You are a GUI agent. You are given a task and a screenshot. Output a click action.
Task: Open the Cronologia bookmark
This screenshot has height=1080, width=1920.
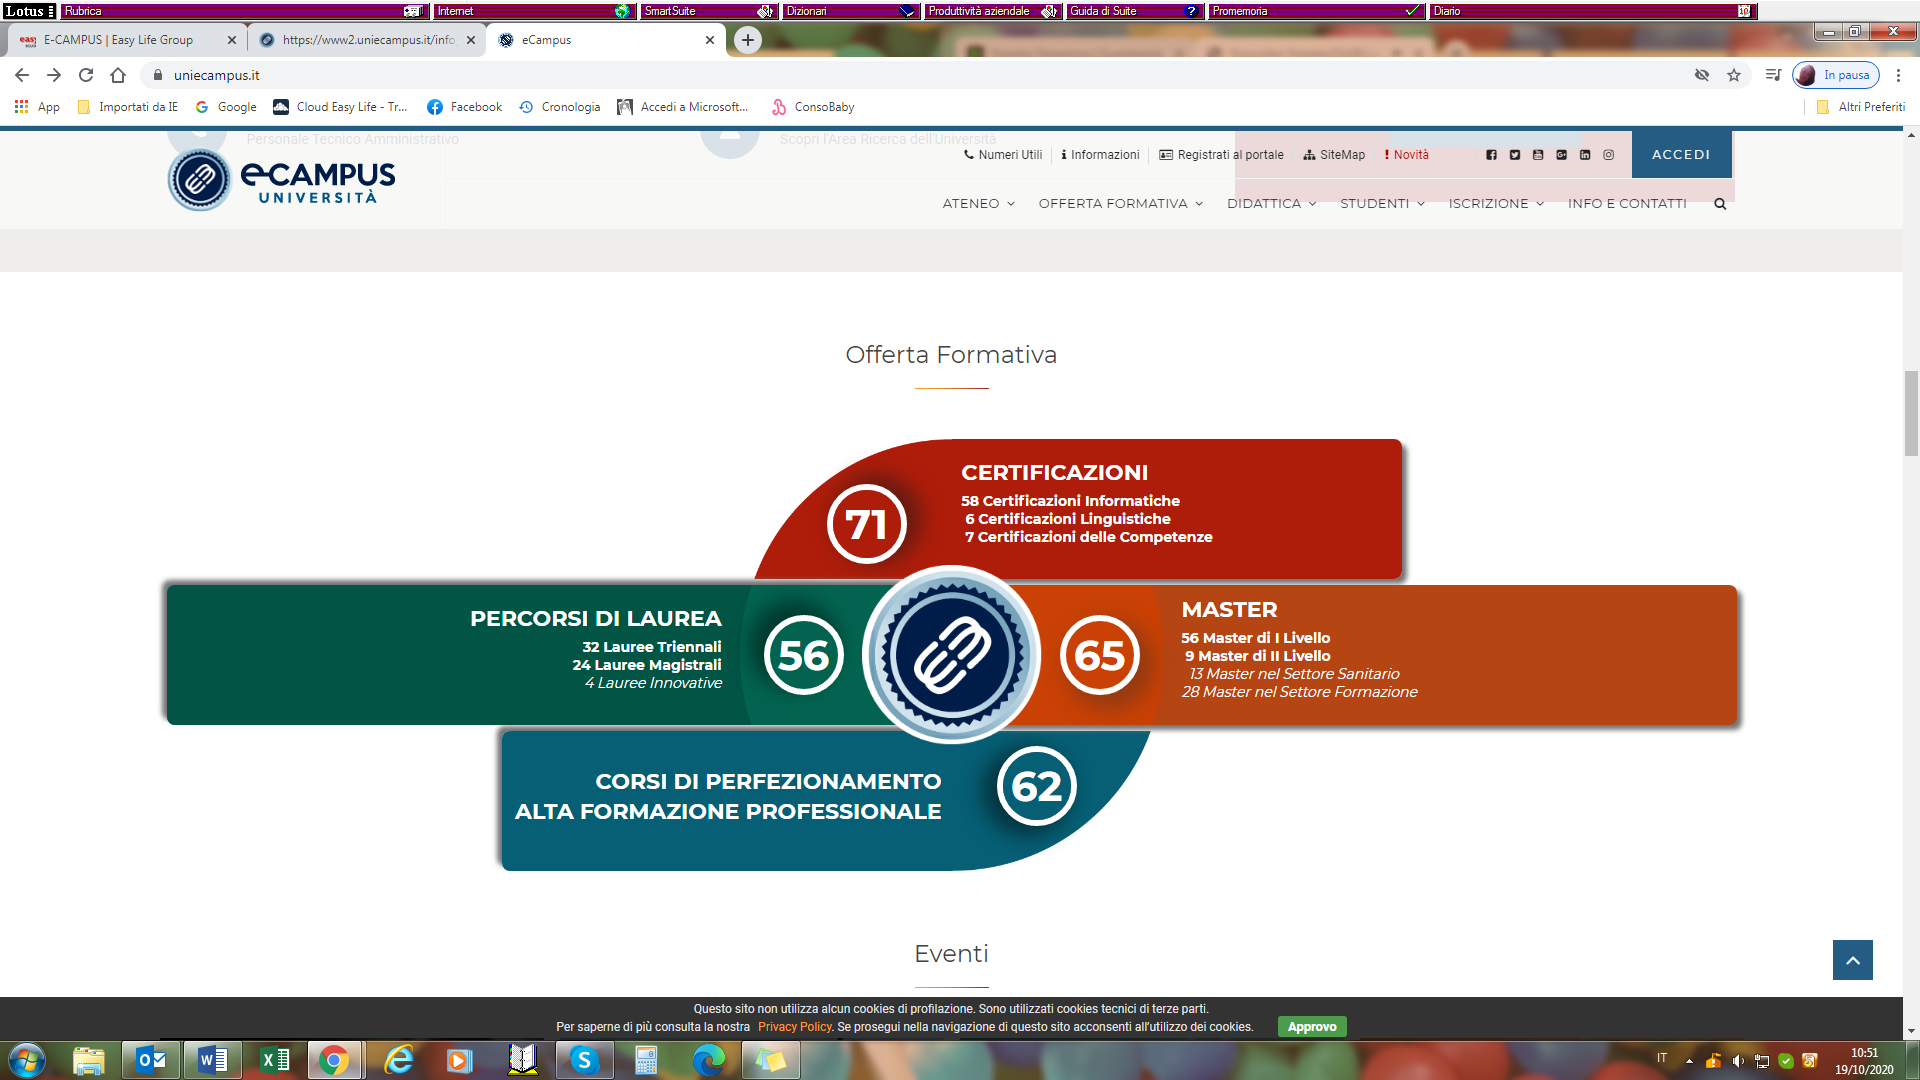tap(559, 107)
